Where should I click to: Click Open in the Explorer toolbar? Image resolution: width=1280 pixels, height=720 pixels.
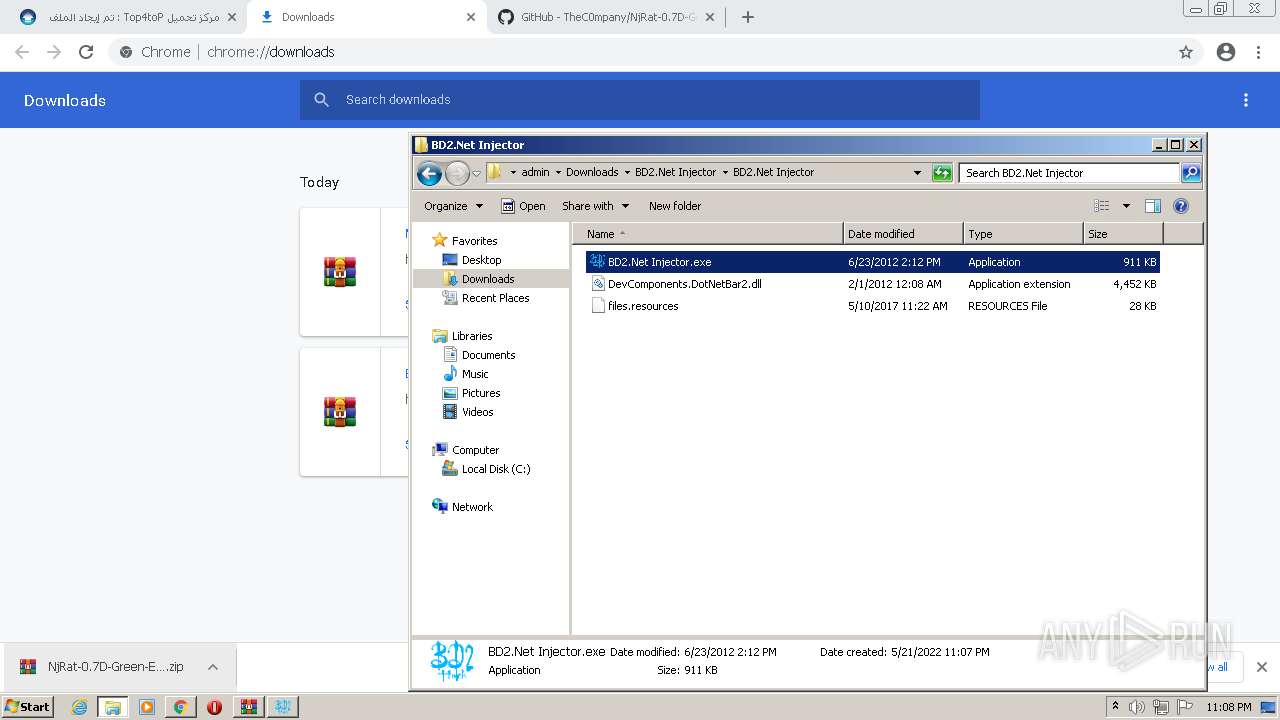(x=523, y=206)
